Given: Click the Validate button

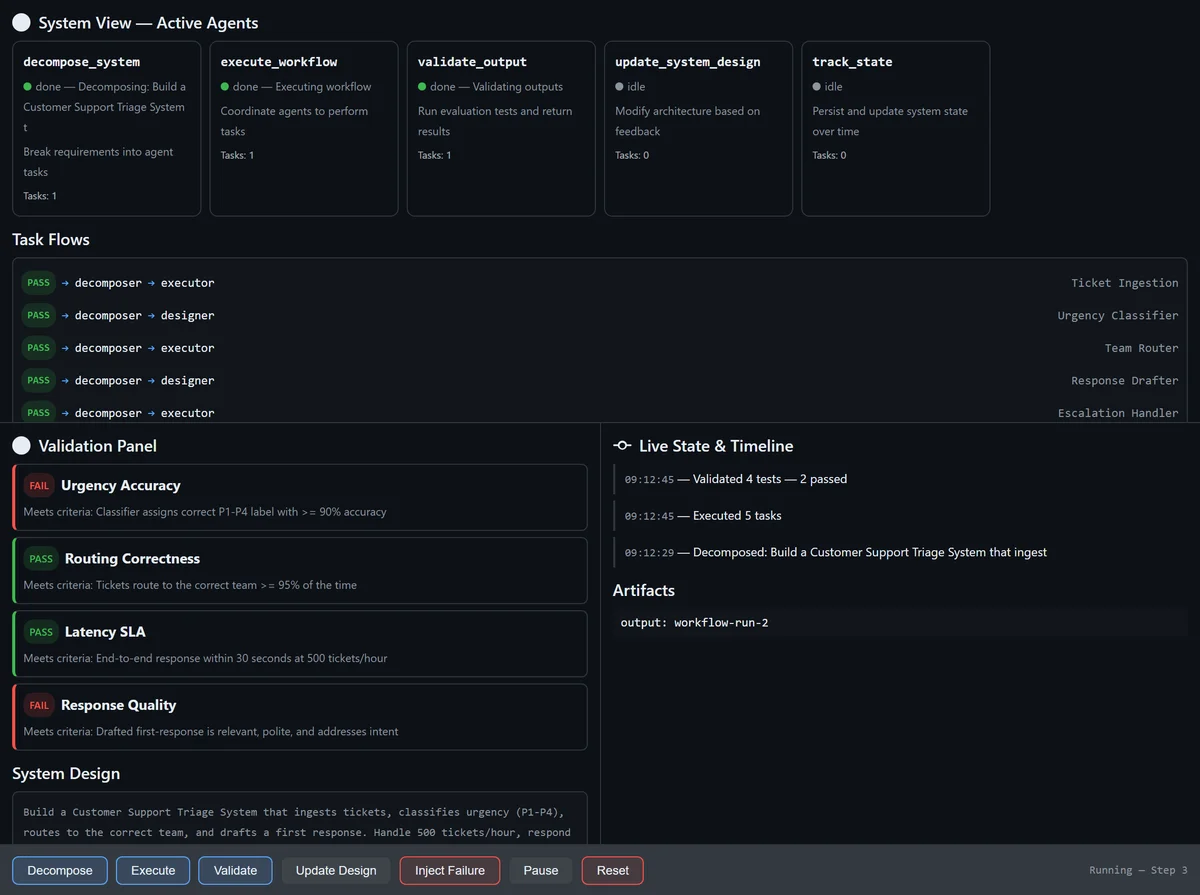Looking at the screenshot, I should pos(235,870).
